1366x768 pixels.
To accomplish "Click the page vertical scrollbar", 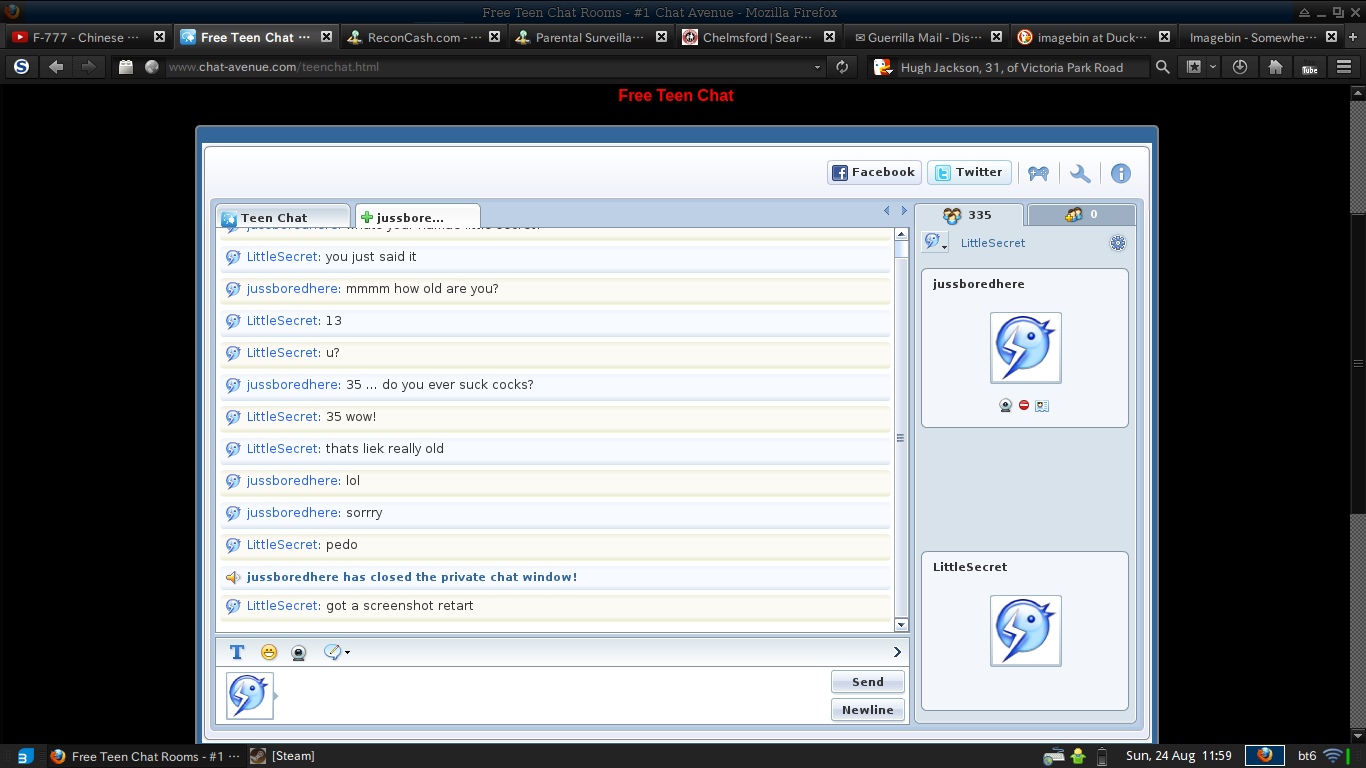I will point(1357,364).
